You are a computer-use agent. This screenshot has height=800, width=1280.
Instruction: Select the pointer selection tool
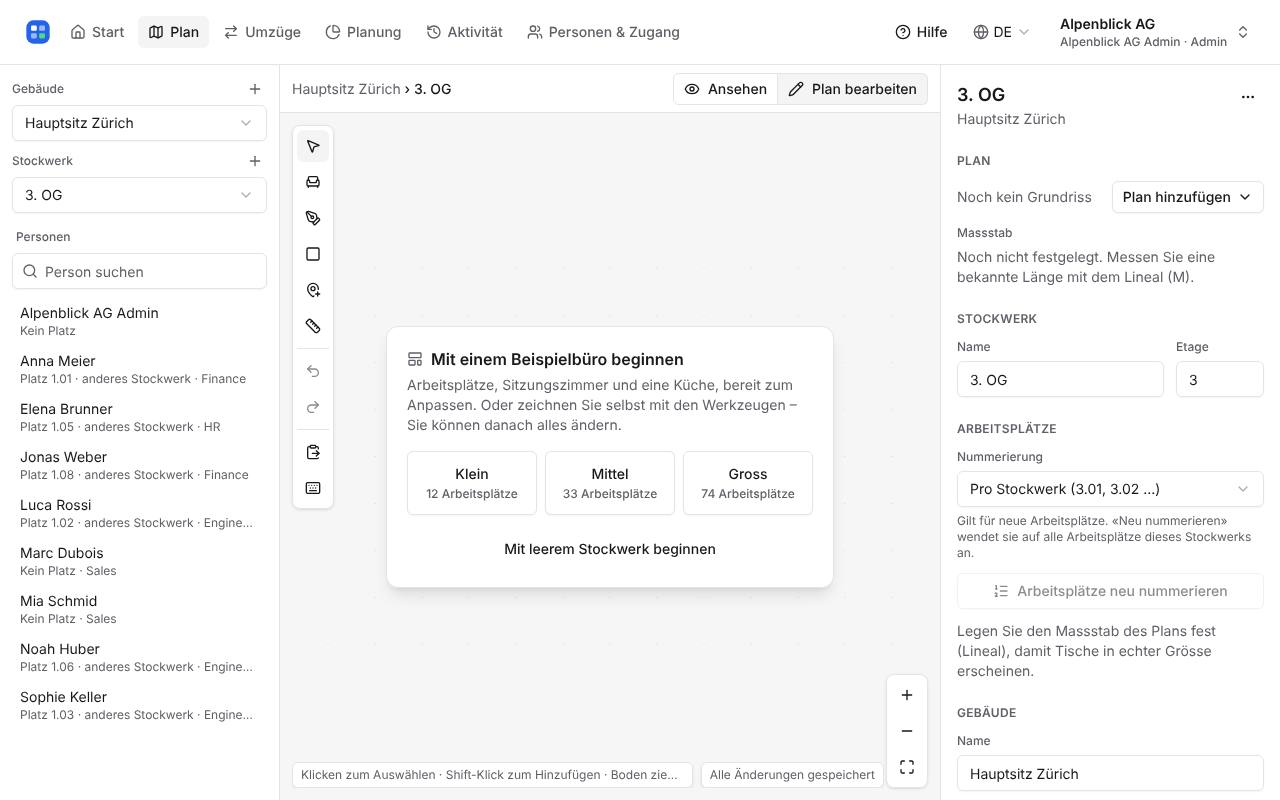313,146
